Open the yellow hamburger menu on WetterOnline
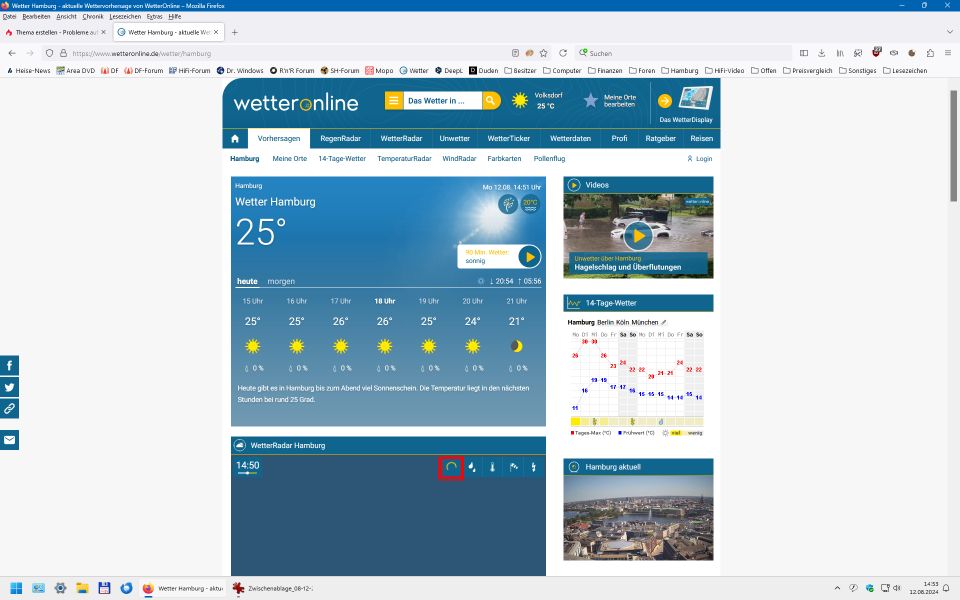The image size is (960, 600). (394, 100)
